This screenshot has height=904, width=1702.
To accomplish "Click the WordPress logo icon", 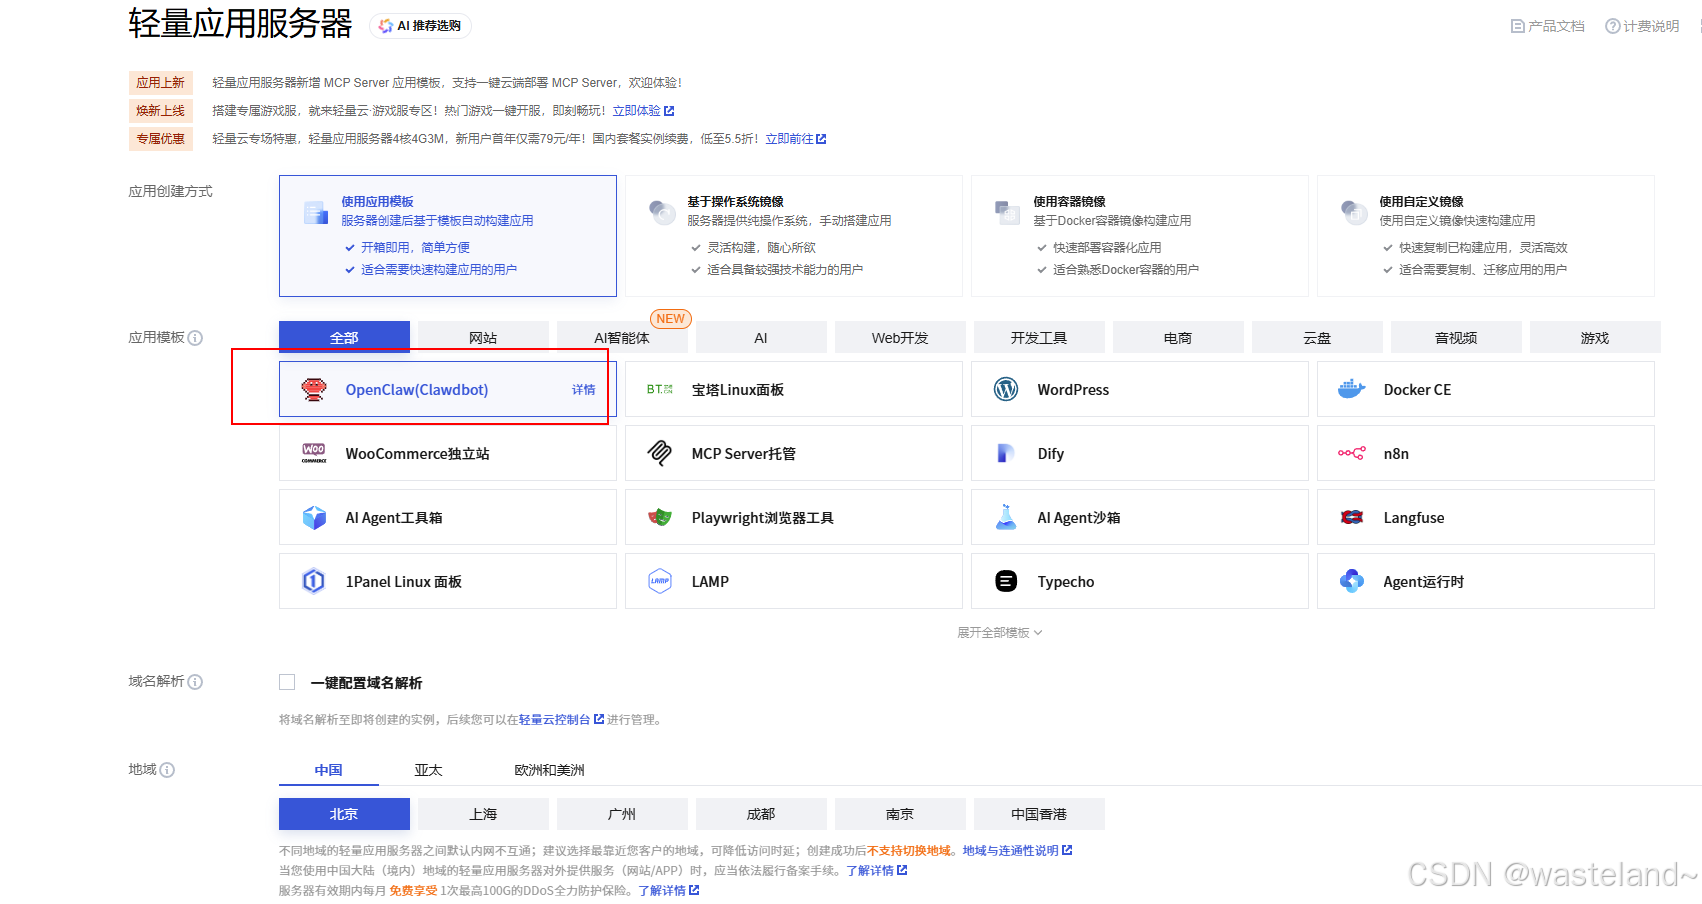I will click(1006, 390).
